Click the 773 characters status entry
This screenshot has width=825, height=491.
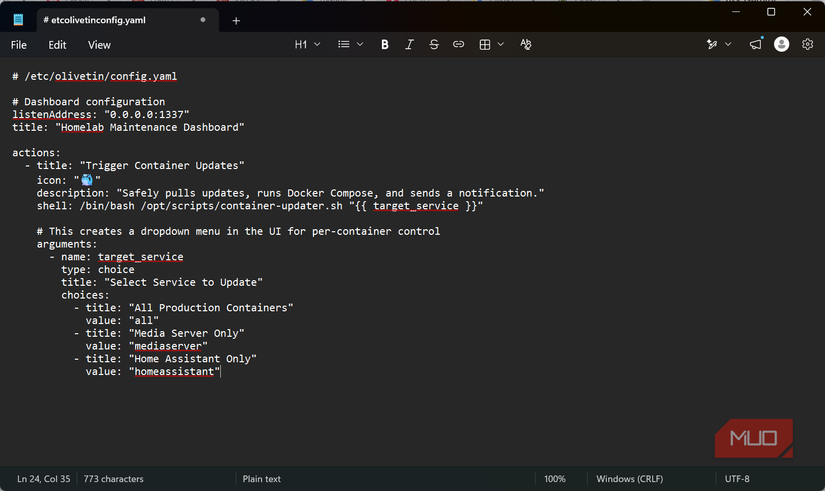pos(113,479)
